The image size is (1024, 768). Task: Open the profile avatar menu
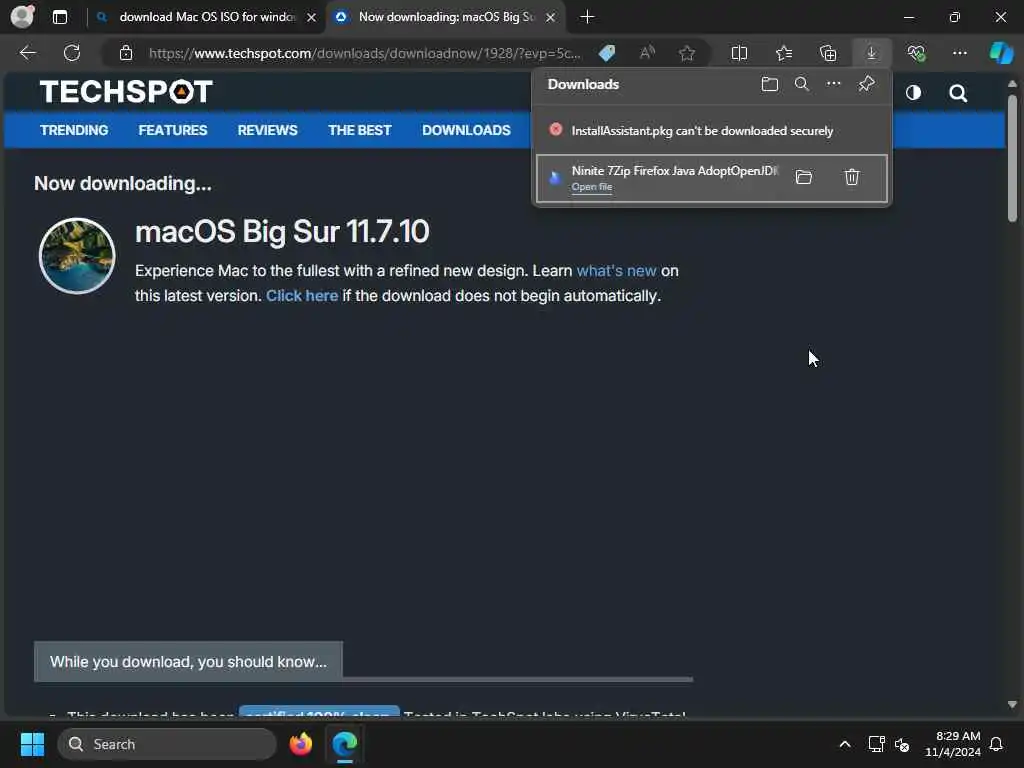click(23, 16)
